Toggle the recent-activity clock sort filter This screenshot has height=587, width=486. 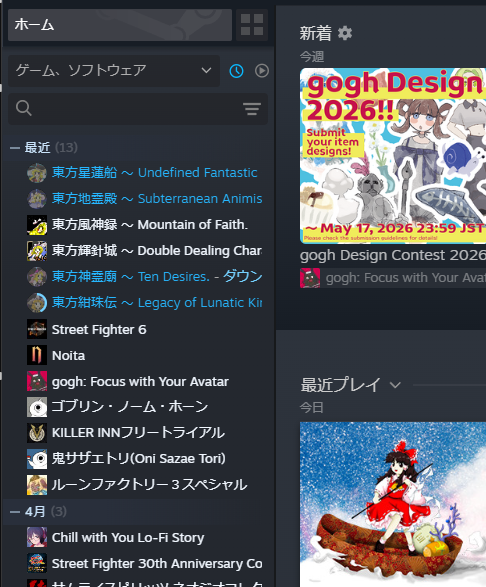pyautogui.click(x=236, y=71)
